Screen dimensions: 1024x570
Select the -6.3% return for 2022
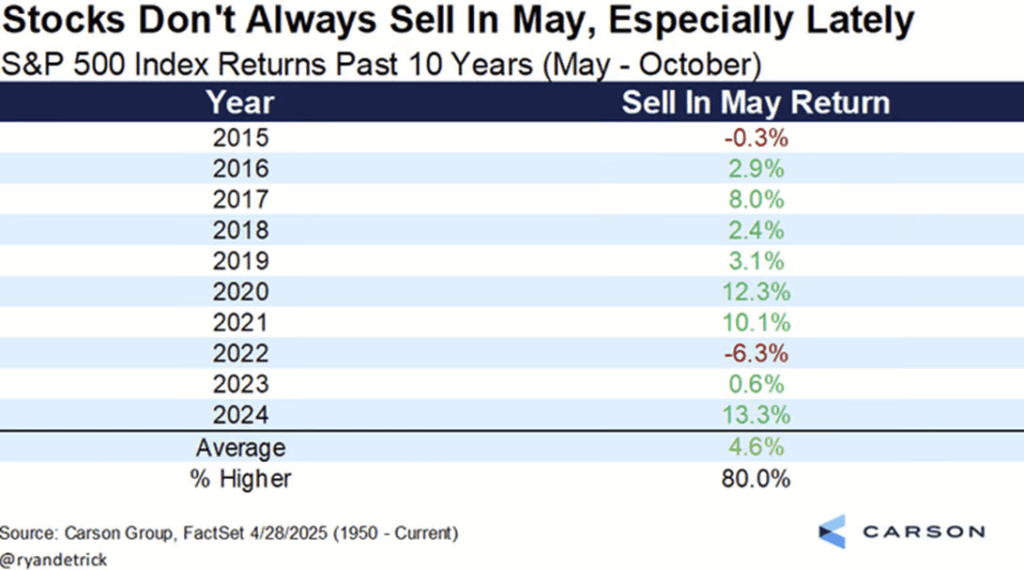coord(756,353)
